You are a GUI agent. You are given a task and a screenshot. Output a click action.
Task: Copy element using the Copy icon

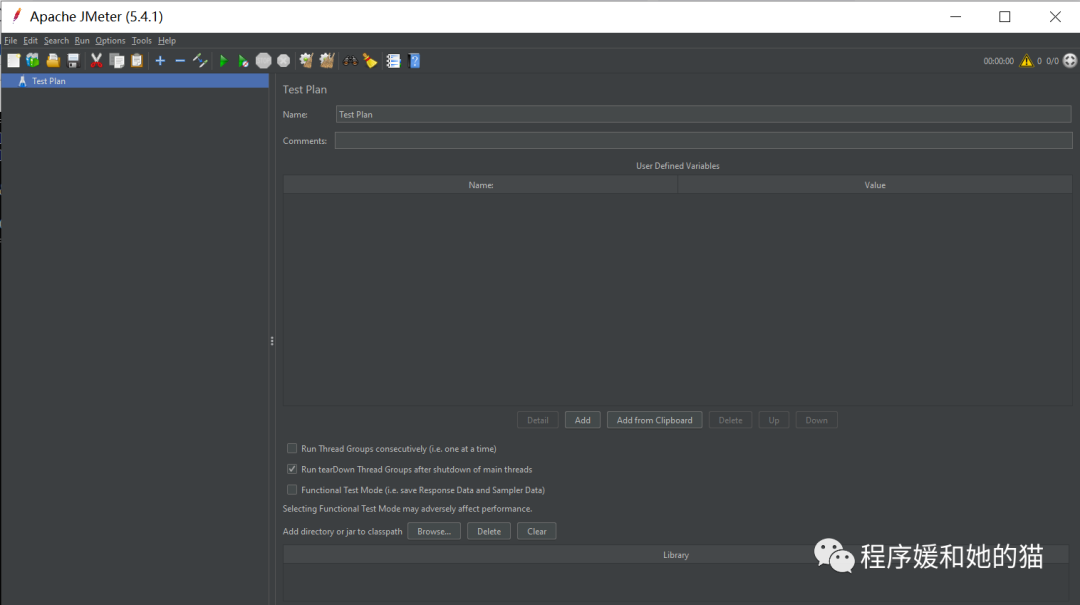[117, 61]
